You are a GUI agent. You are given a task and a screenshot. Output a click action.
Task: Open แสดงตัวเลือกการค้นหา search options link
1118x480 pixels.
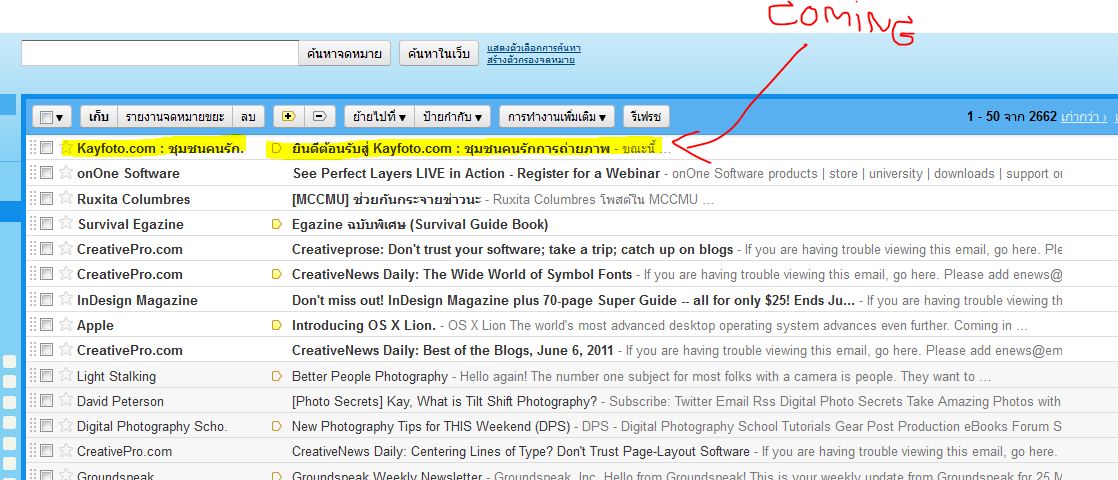tap(533, 48)
